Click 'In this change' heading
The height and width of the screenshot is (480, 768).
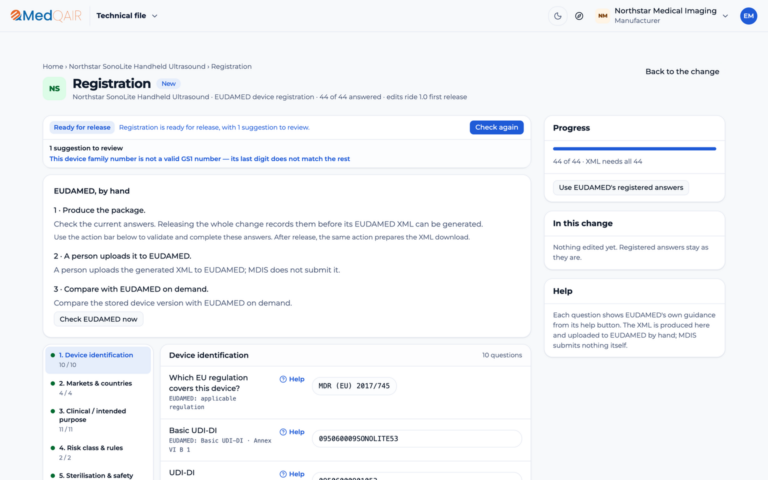(x=583, y=223)
